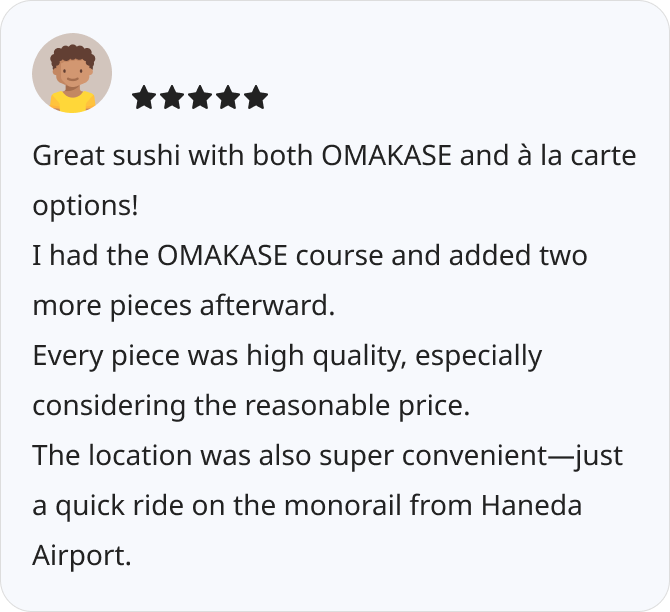Click the word "Airport." on the last line
670x612 pixels.
tap(82, 556)
